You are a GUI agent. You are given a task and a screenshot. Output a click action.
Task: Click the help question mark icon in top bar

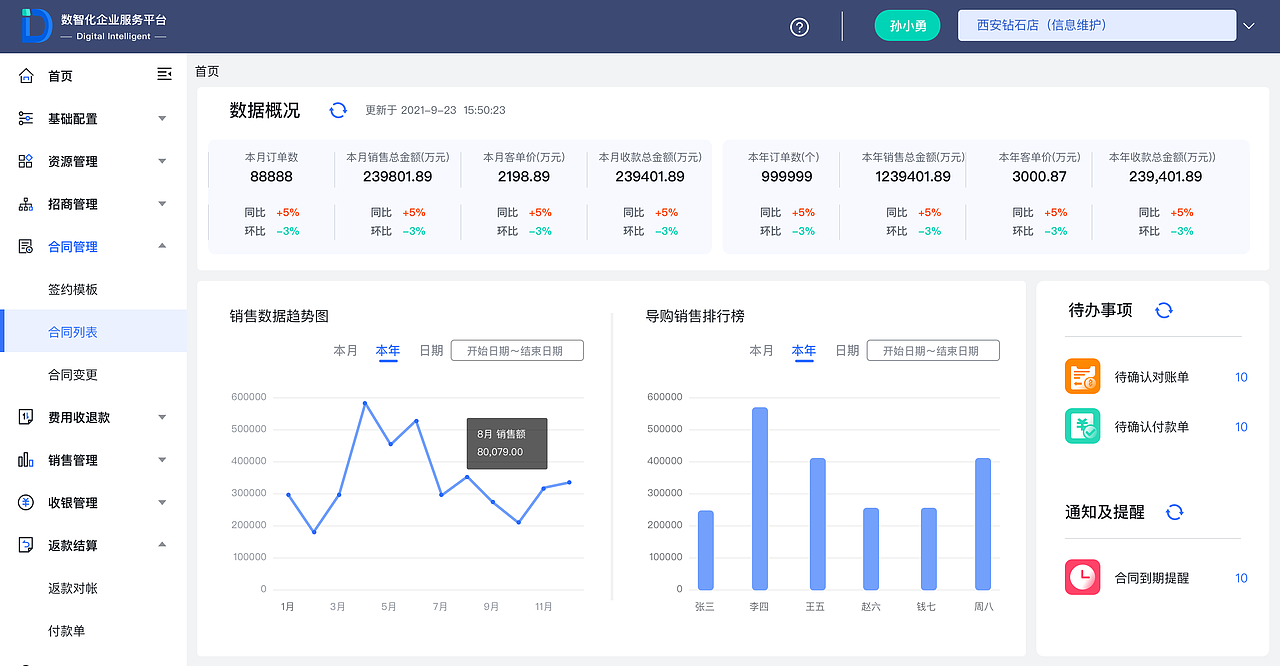click(x=798, y=27)
